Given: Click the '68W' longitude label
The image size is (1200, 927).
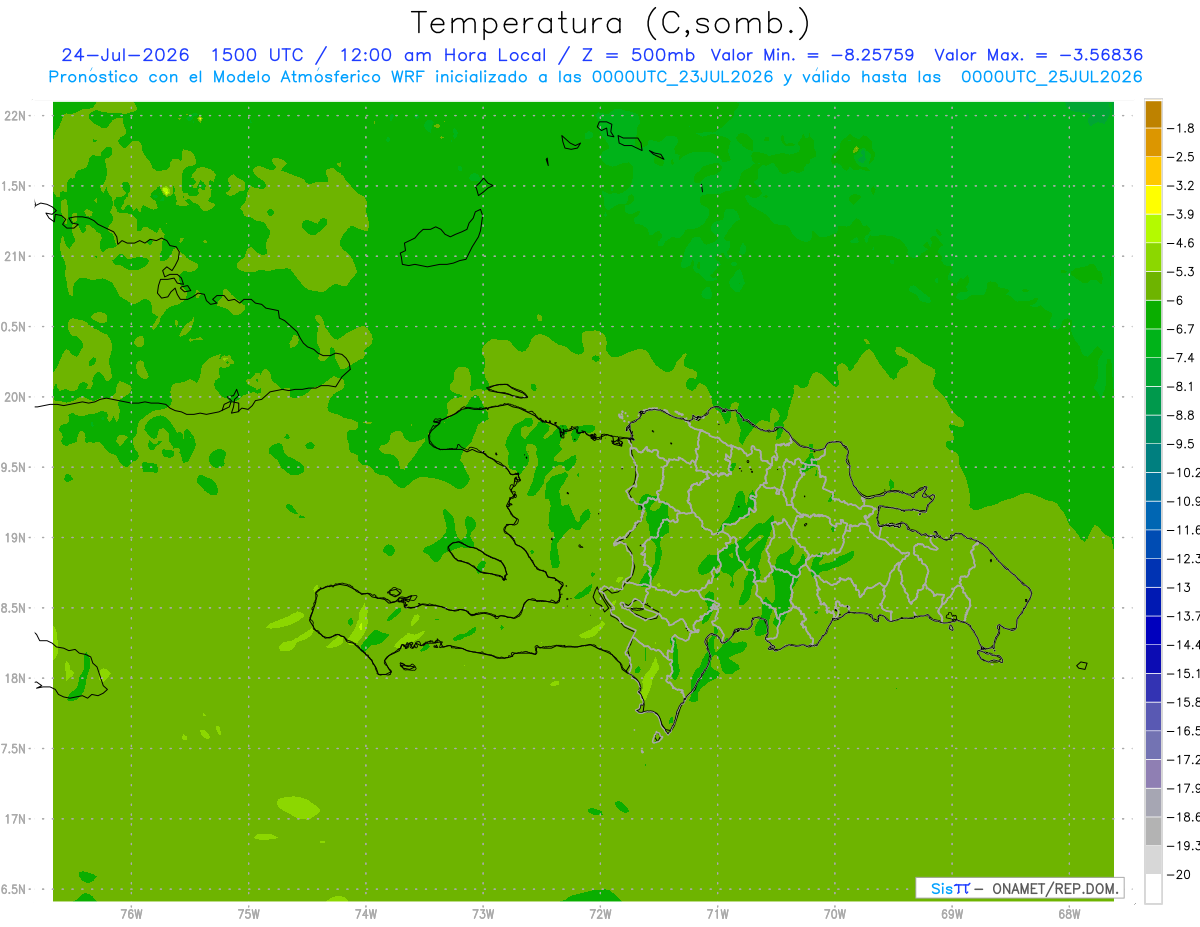Looking at the screenshot, I should (1068, 913).
